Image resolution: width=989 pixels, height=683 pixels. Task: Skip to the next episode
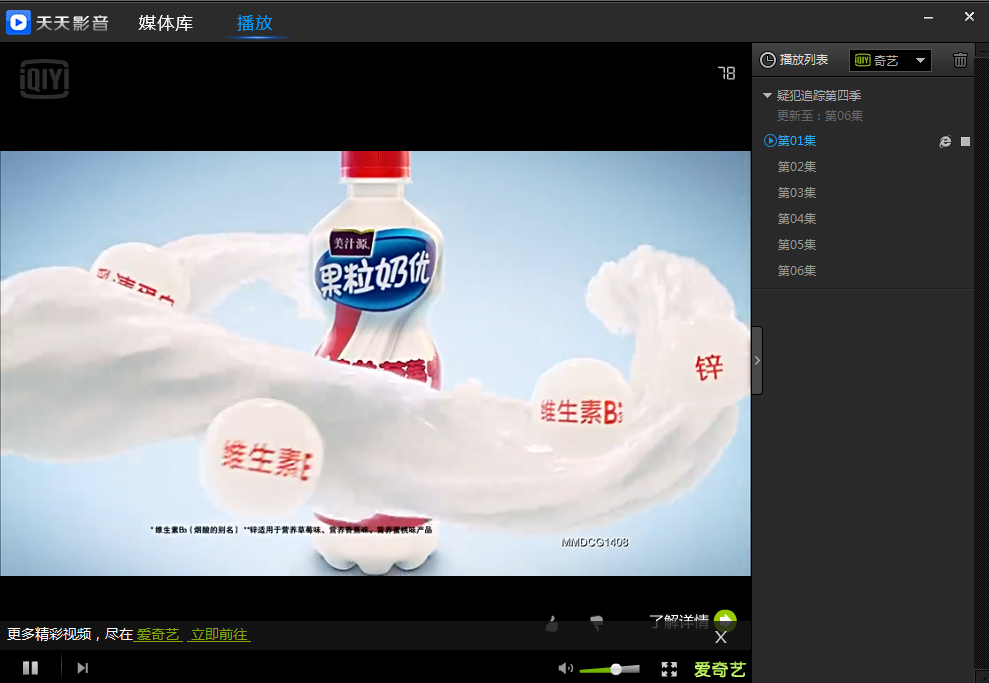coord(83,668)
